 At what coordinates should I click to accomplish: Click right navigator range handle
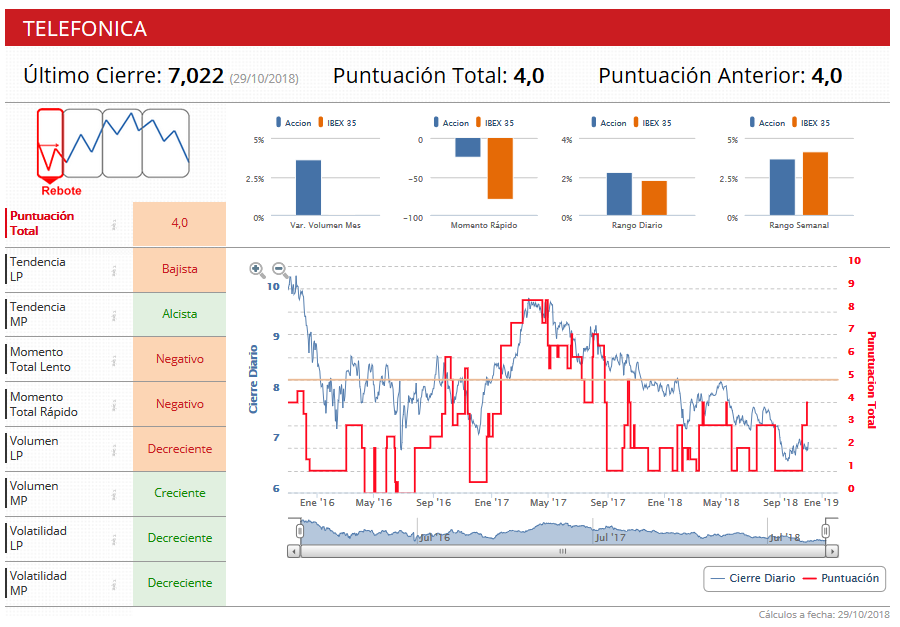[825, 531]
